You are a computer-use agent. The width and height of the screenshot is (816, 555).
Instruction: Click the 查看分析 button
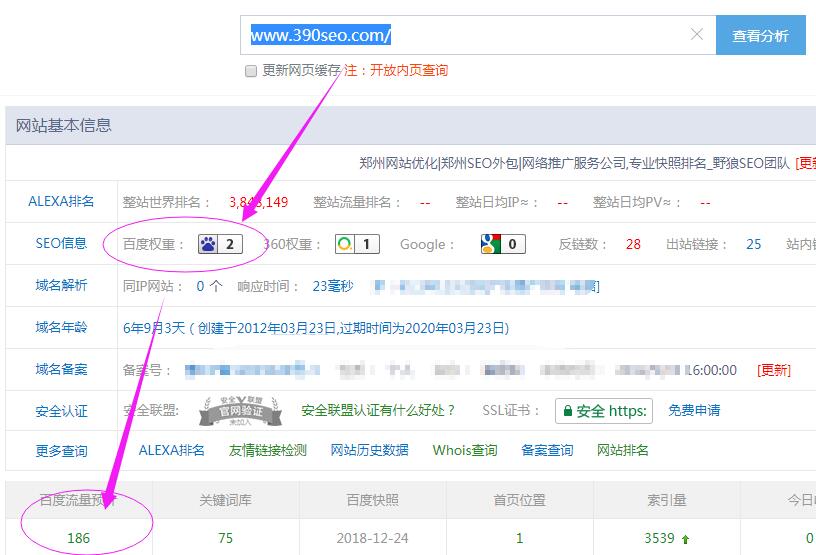click(760, 35)
